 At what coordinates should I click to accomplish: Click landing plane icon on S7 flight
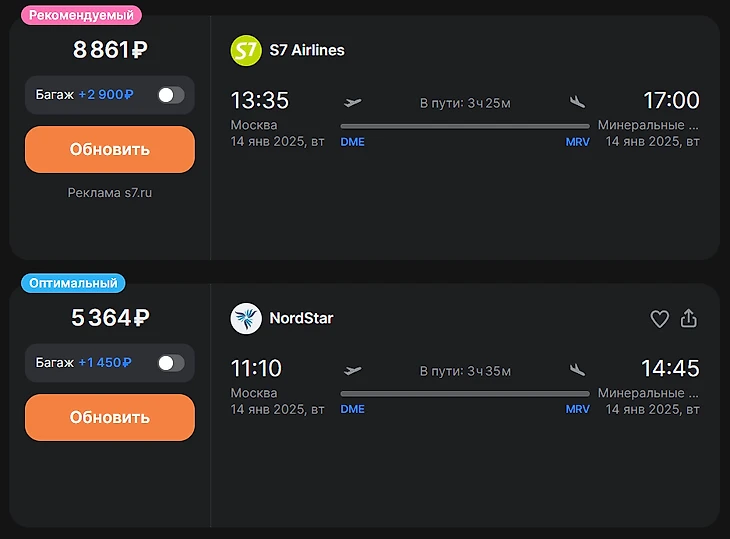[x=577, y=102]
